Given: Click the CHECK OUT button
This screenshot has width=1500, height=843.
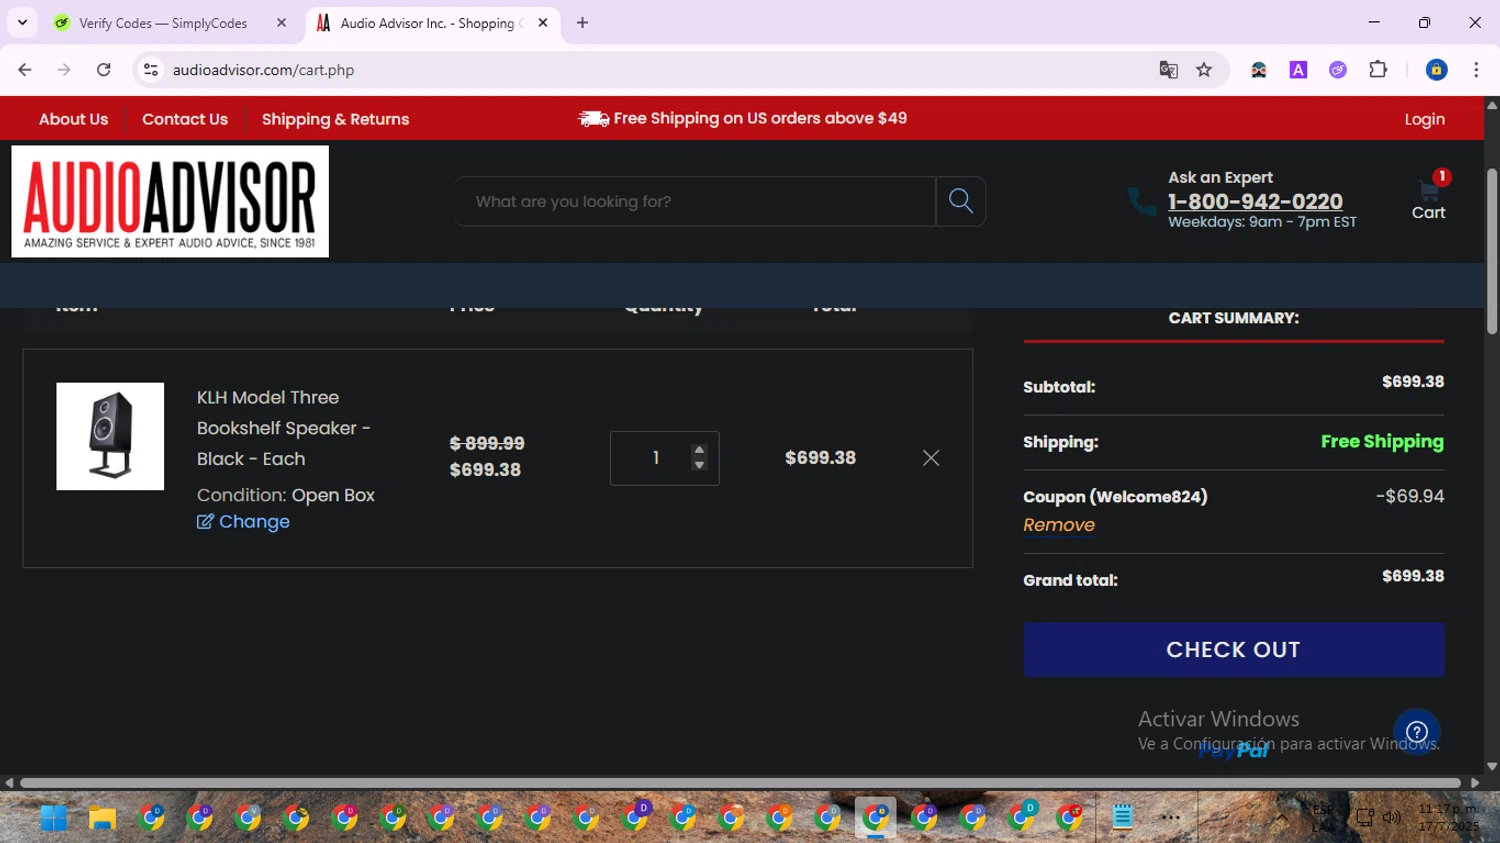Looking at the screenshot, I should click(1233, 649).
